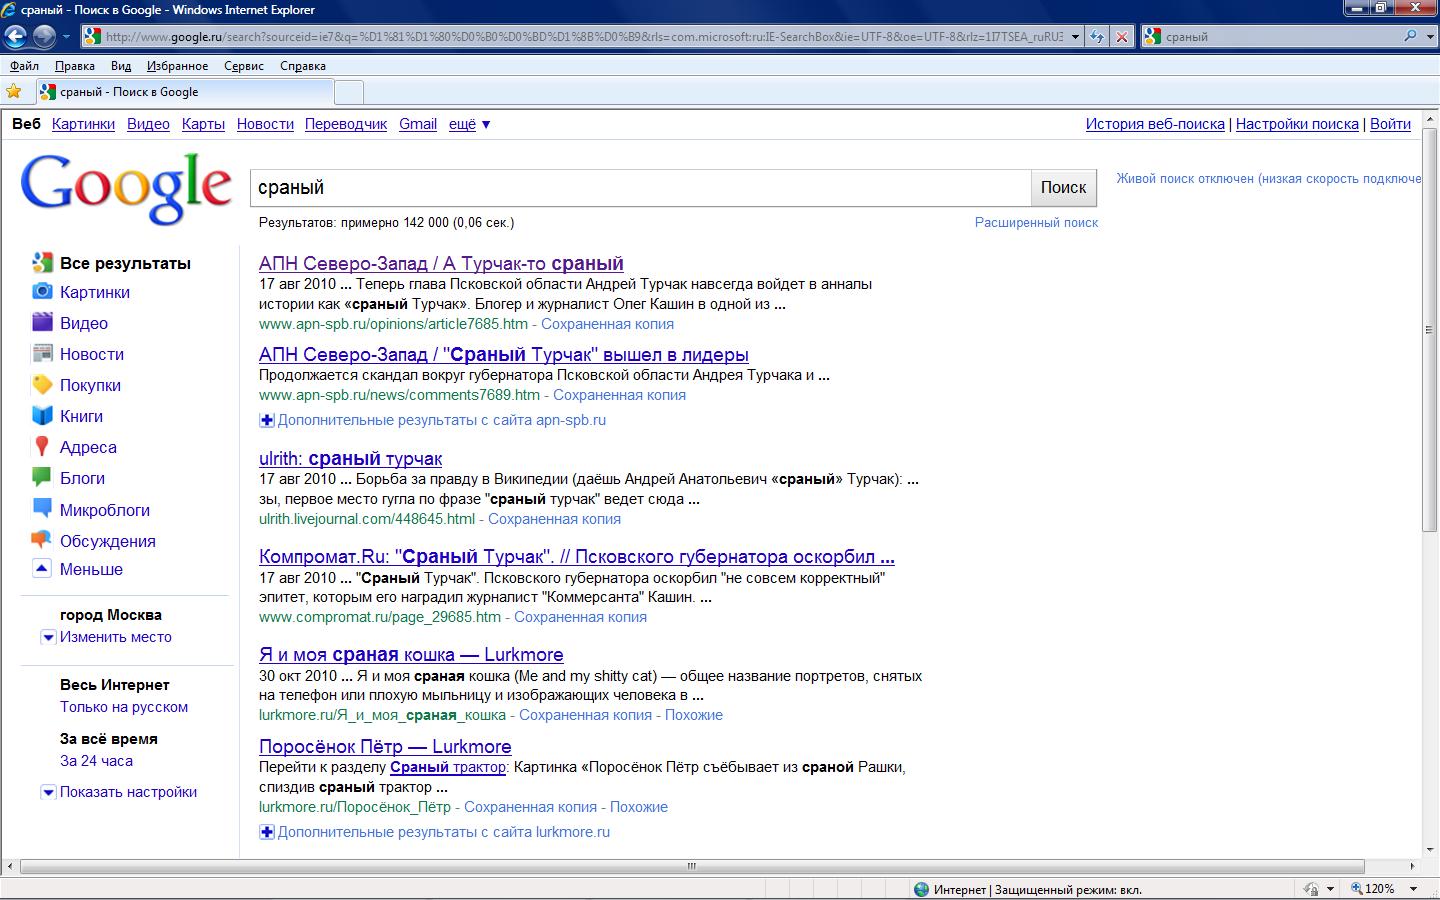1440x900 pixels.
Task: Filter results by 'Только на русском'
Action: (124, 707)
